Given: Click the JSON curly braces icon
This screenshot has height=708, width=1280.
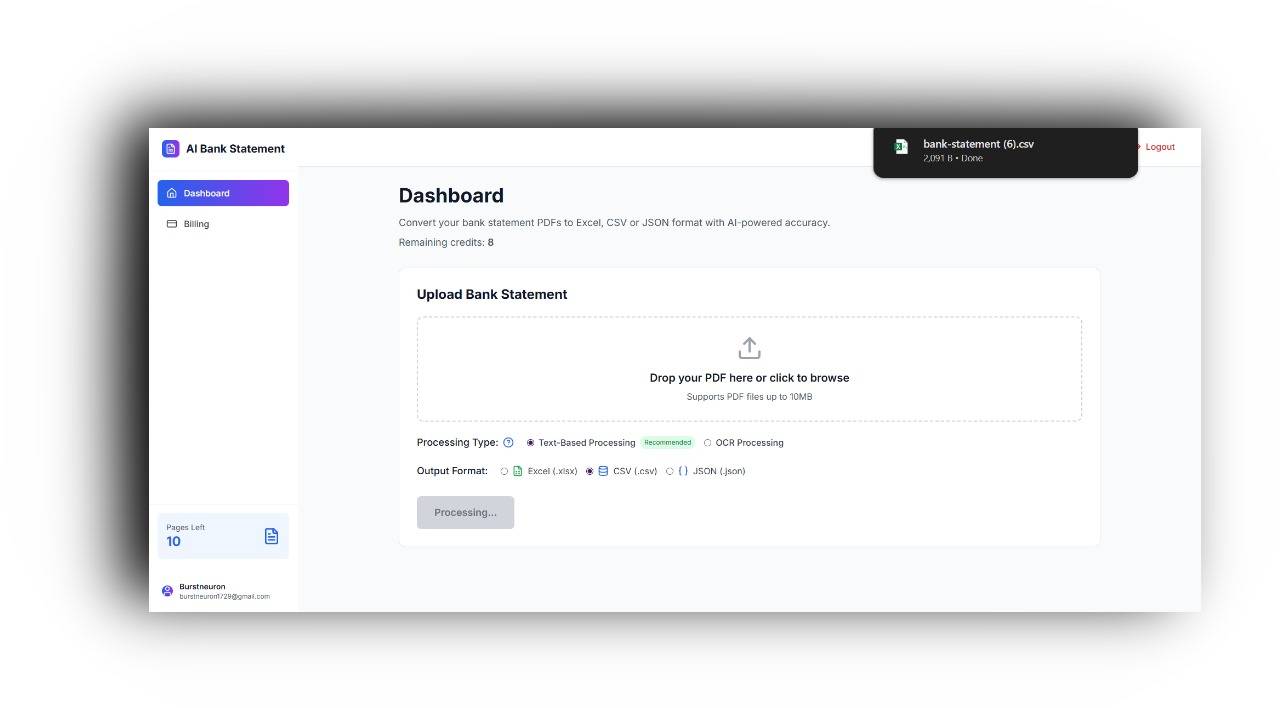Looking at the screenshot, I should (x=683, y=471).
